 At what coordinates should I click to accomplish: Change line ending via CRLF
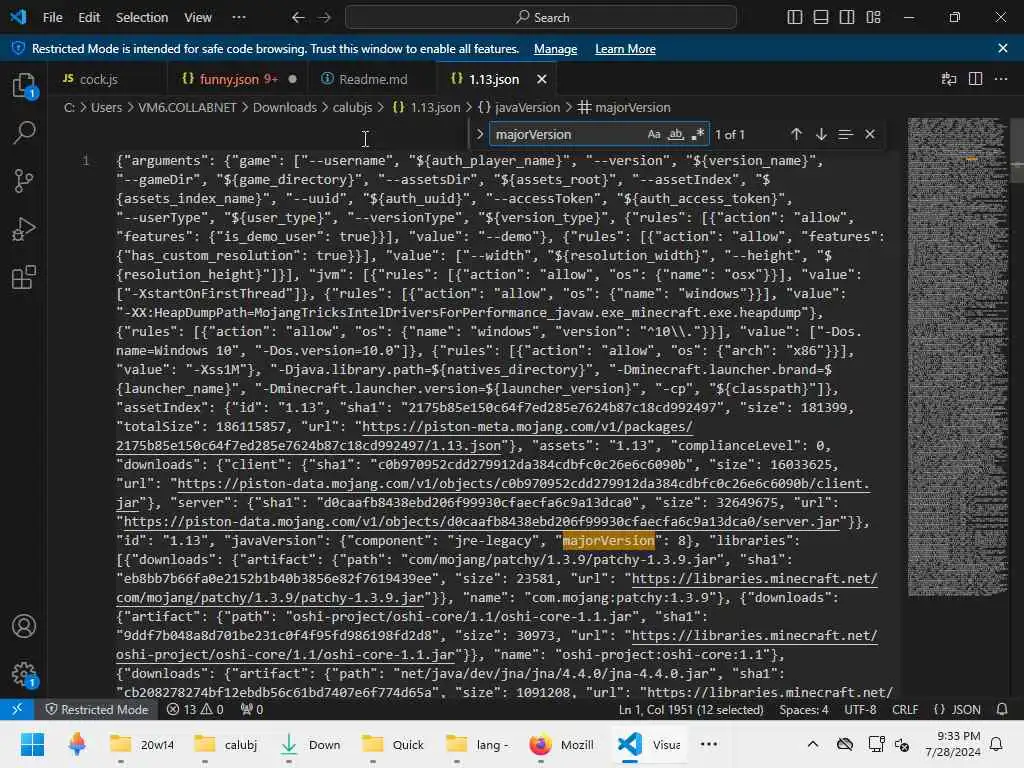coord(904,709)
